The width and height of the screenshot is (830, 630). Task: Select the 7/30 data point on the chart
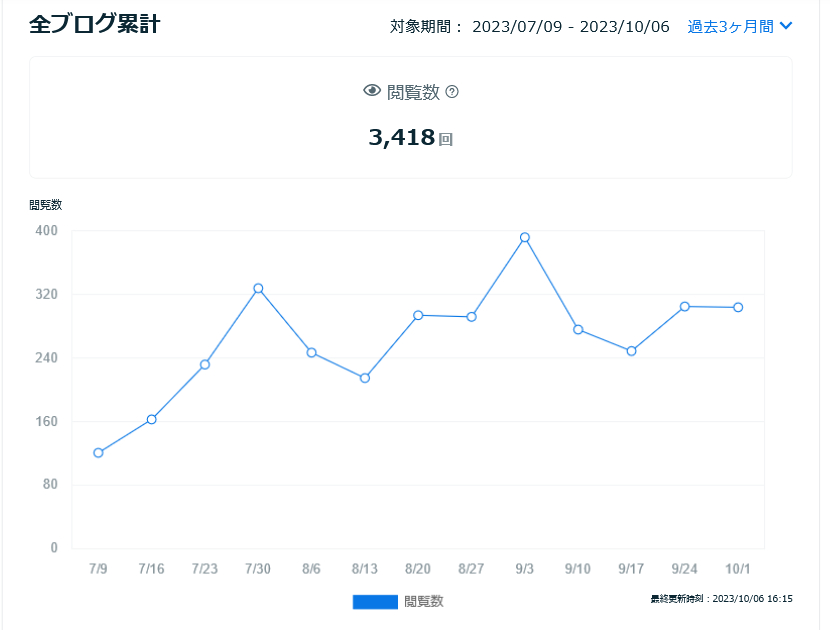258,288
